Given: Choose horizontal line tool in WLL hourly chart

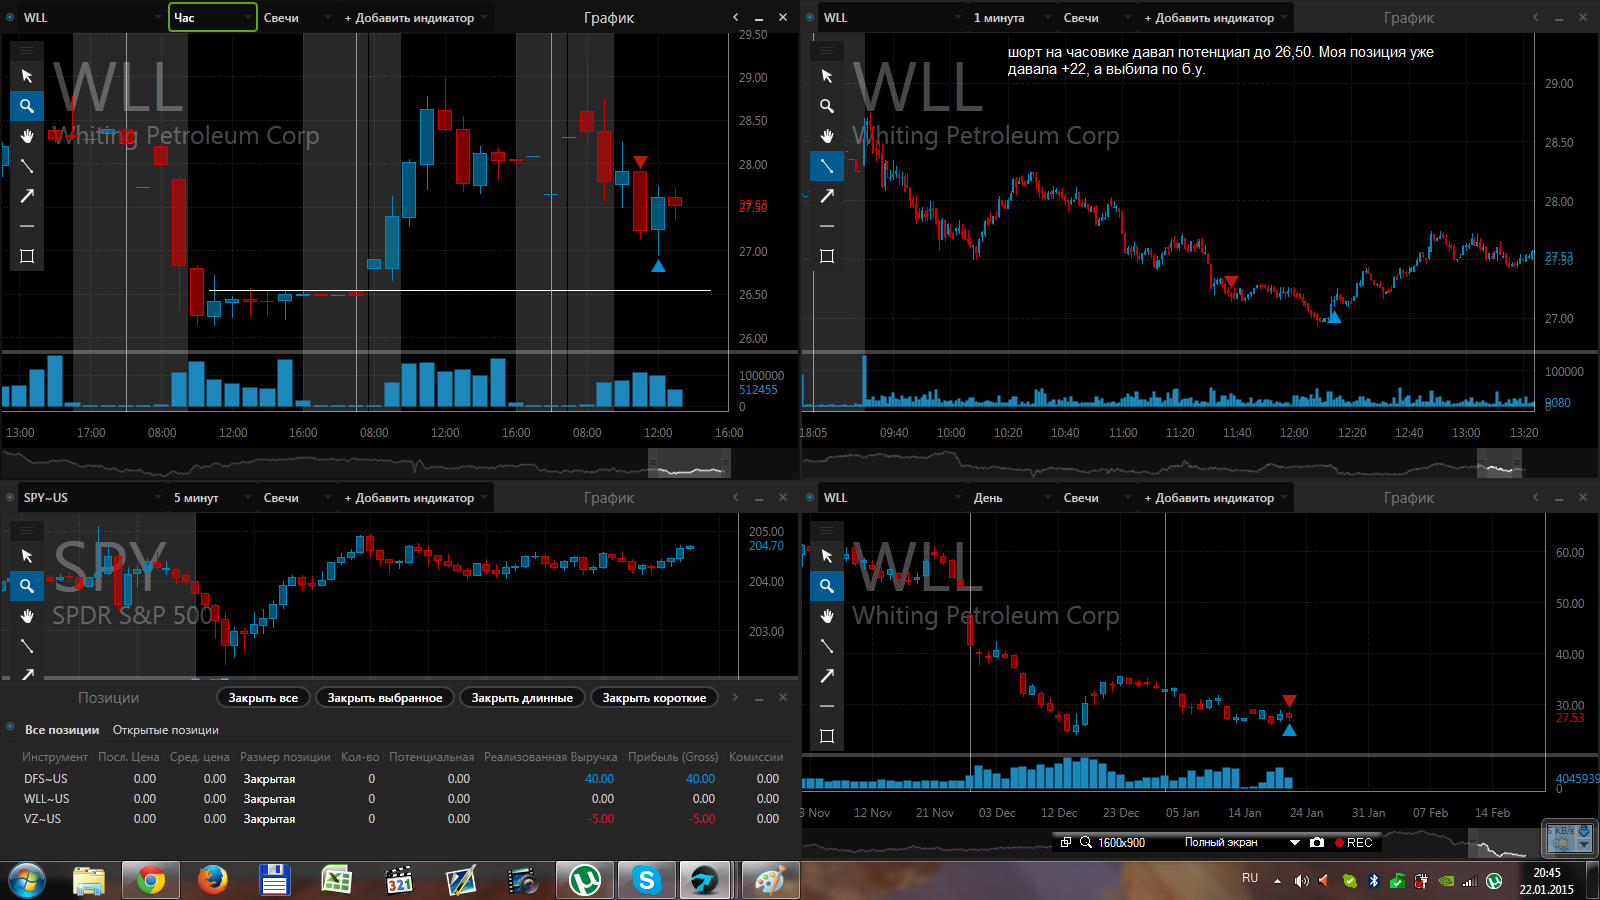Looking at the screenshot, I should (27, 226).
